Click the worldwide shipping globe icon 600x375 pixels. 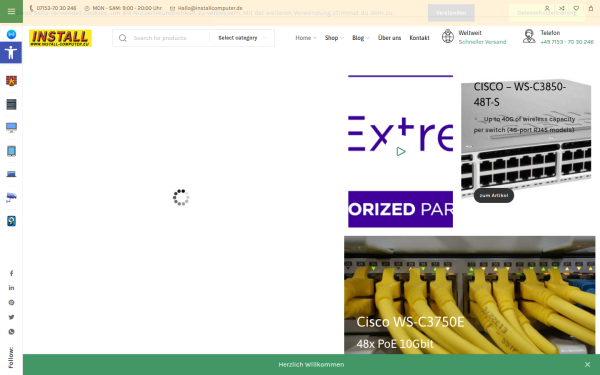pos(448,36)
